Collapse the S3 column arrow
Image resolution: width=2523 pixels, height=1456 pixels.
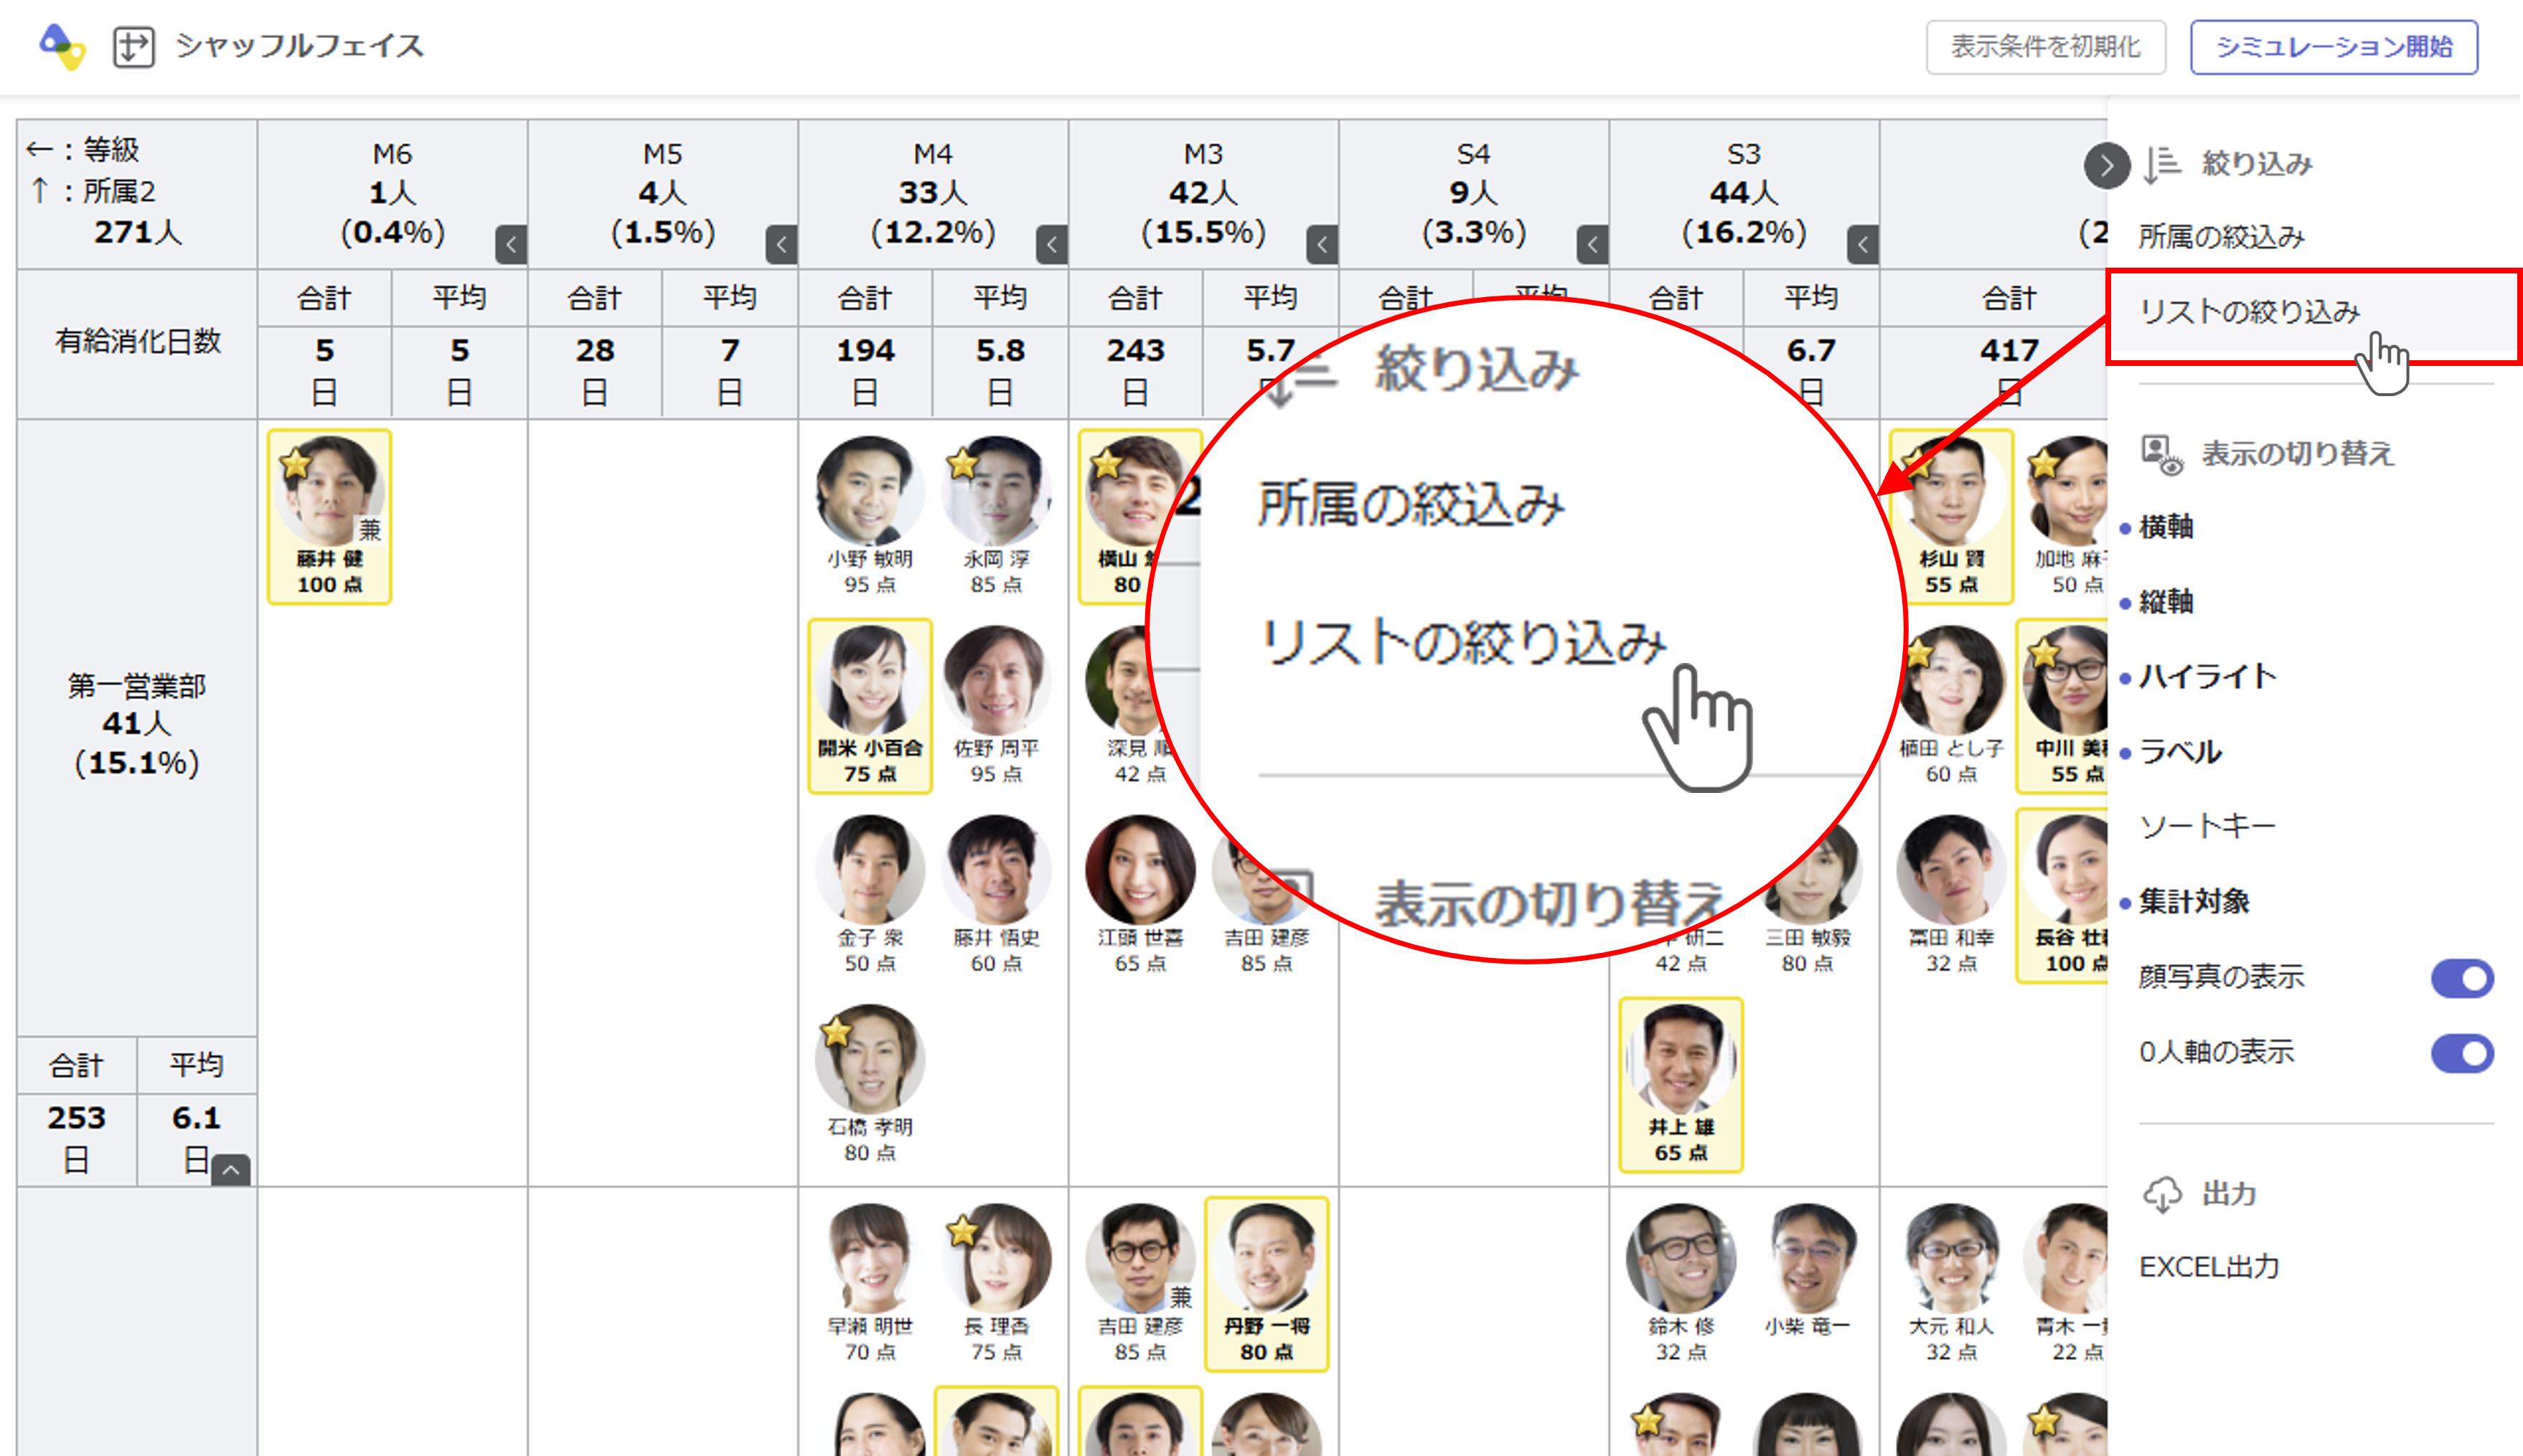[x=1863, y=244]
